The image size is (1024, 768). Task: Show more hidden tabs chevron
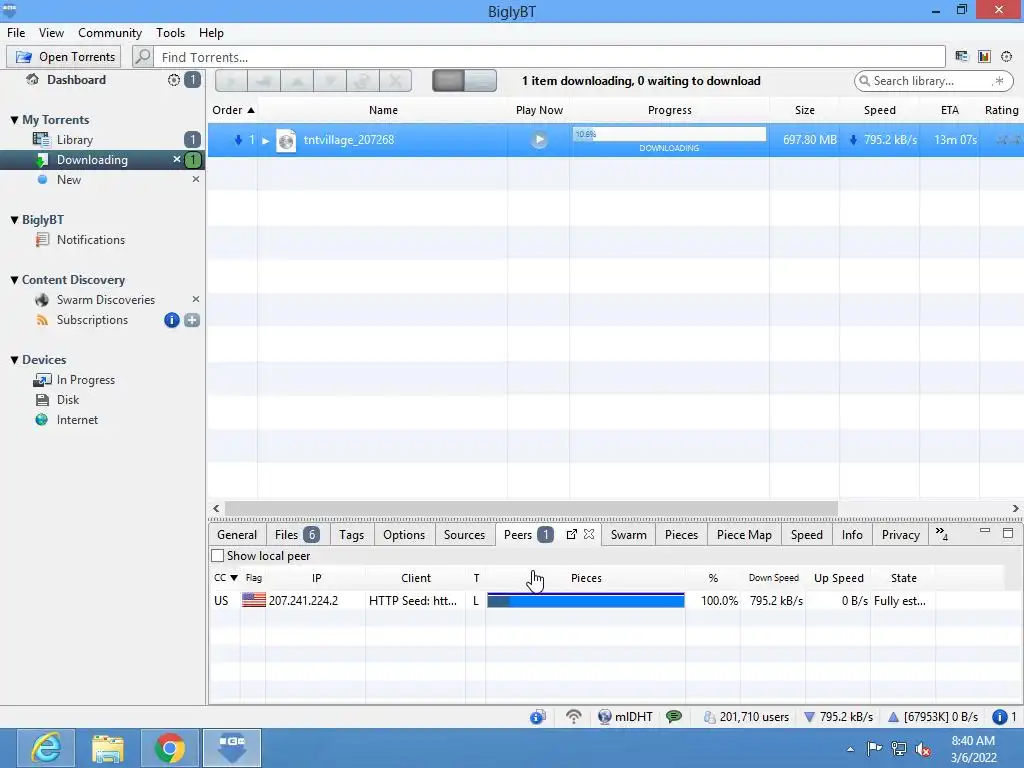pos(941,534)
